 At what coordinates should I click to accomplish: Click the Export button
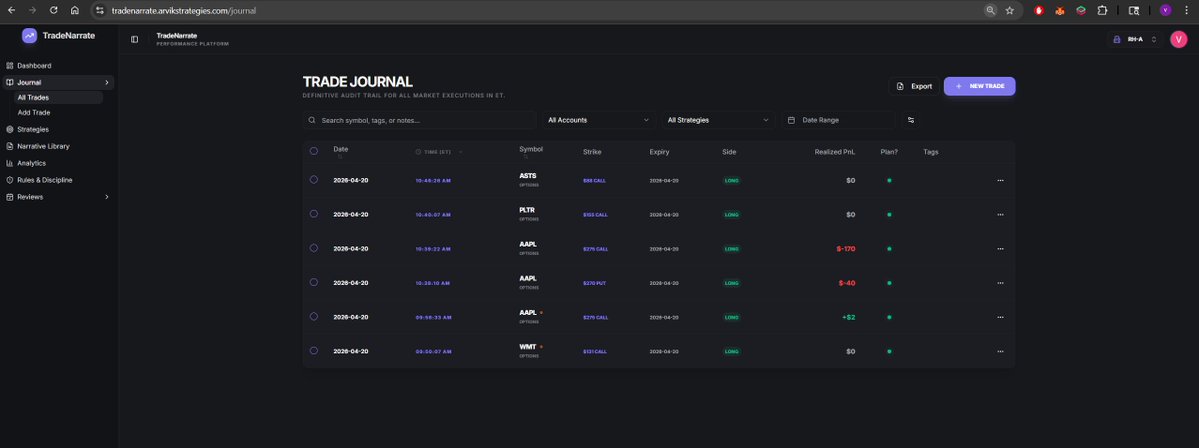pos(914,86)
